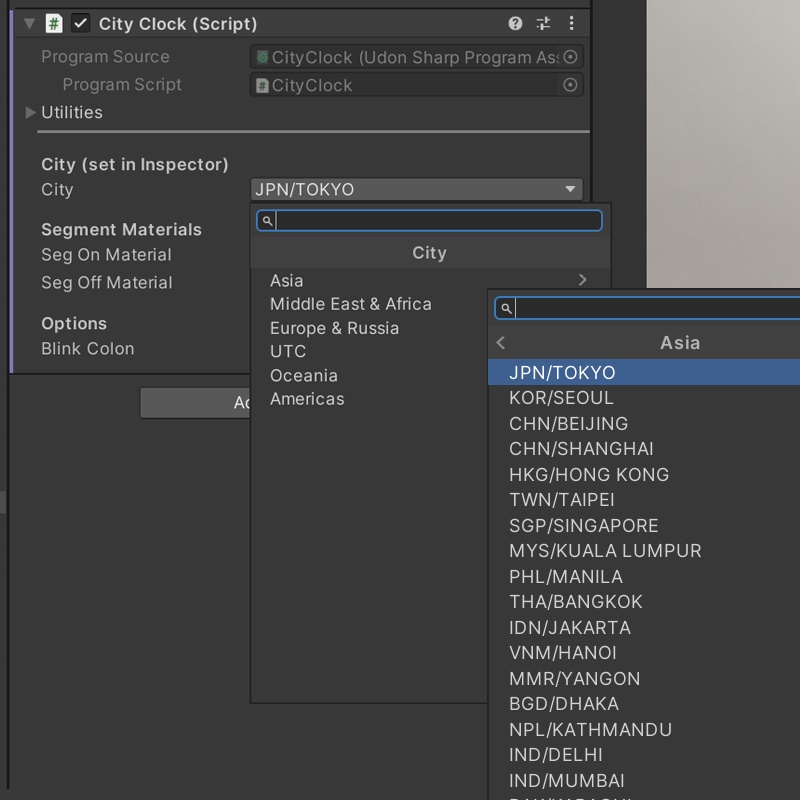Choose CHN/SHANGHAI from Asia list
800x800 pixels.
coord(644,449)
